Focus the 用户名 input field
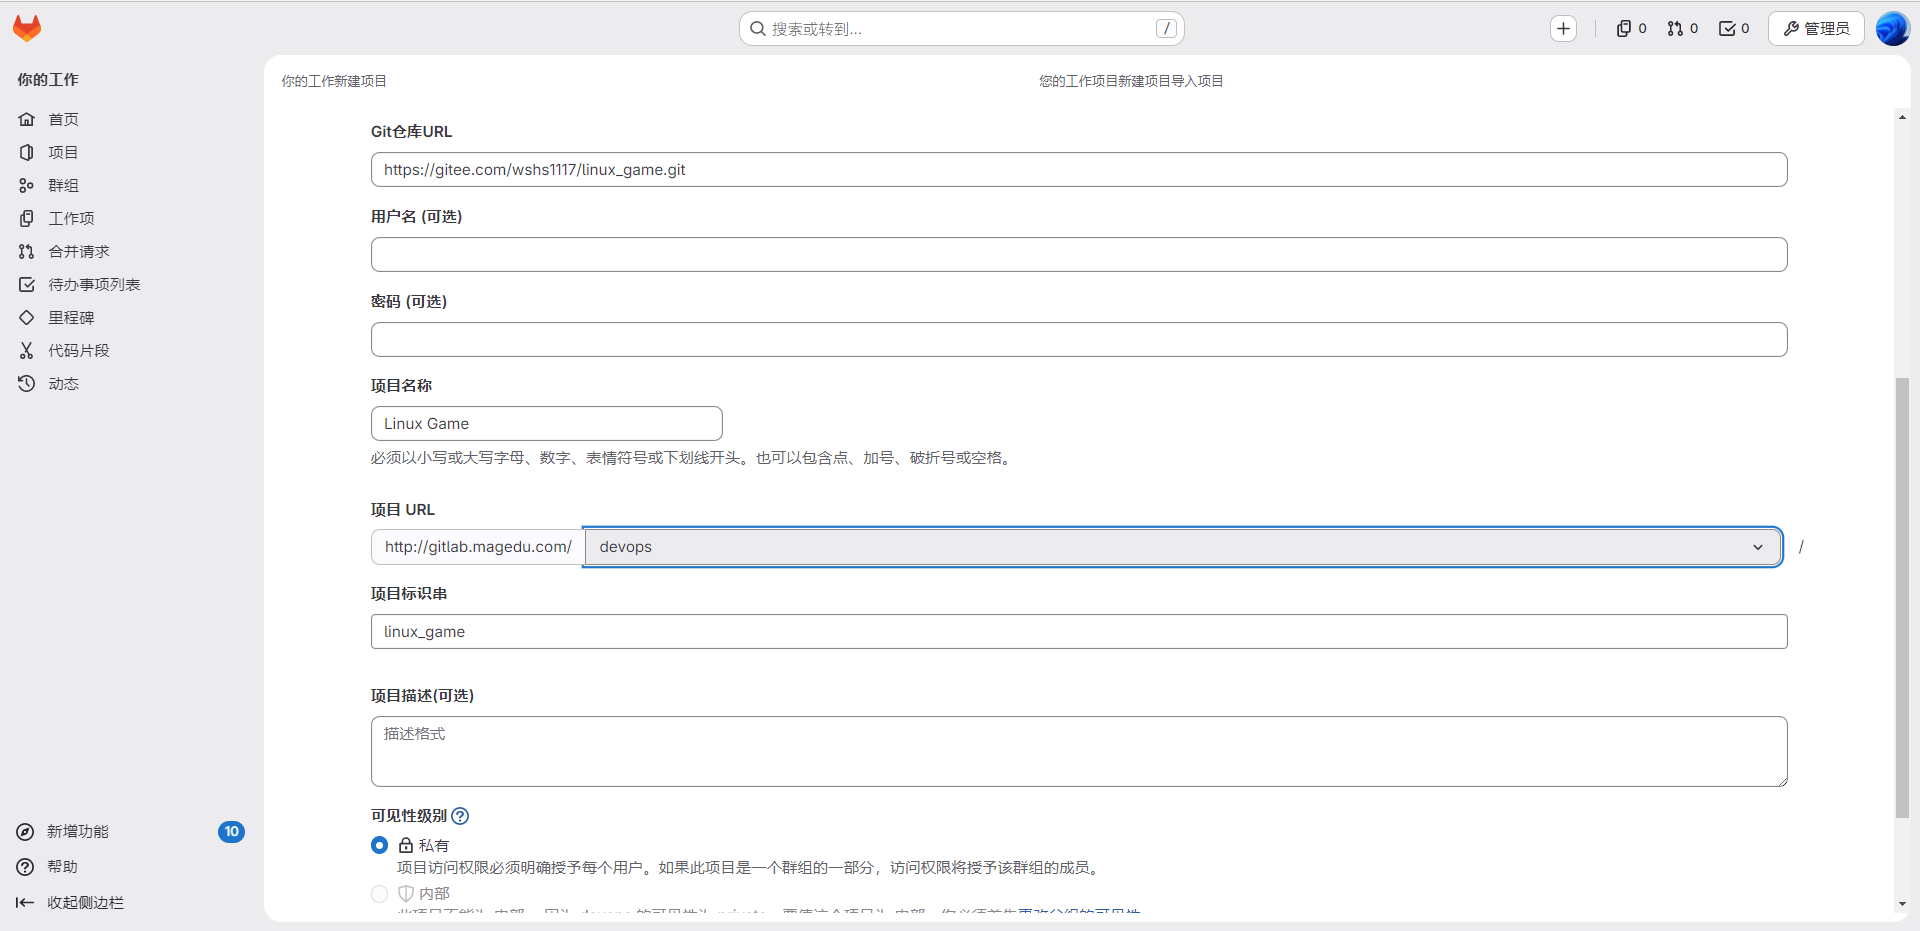Screen dimensions: 1920x931 click(1079, 254)
